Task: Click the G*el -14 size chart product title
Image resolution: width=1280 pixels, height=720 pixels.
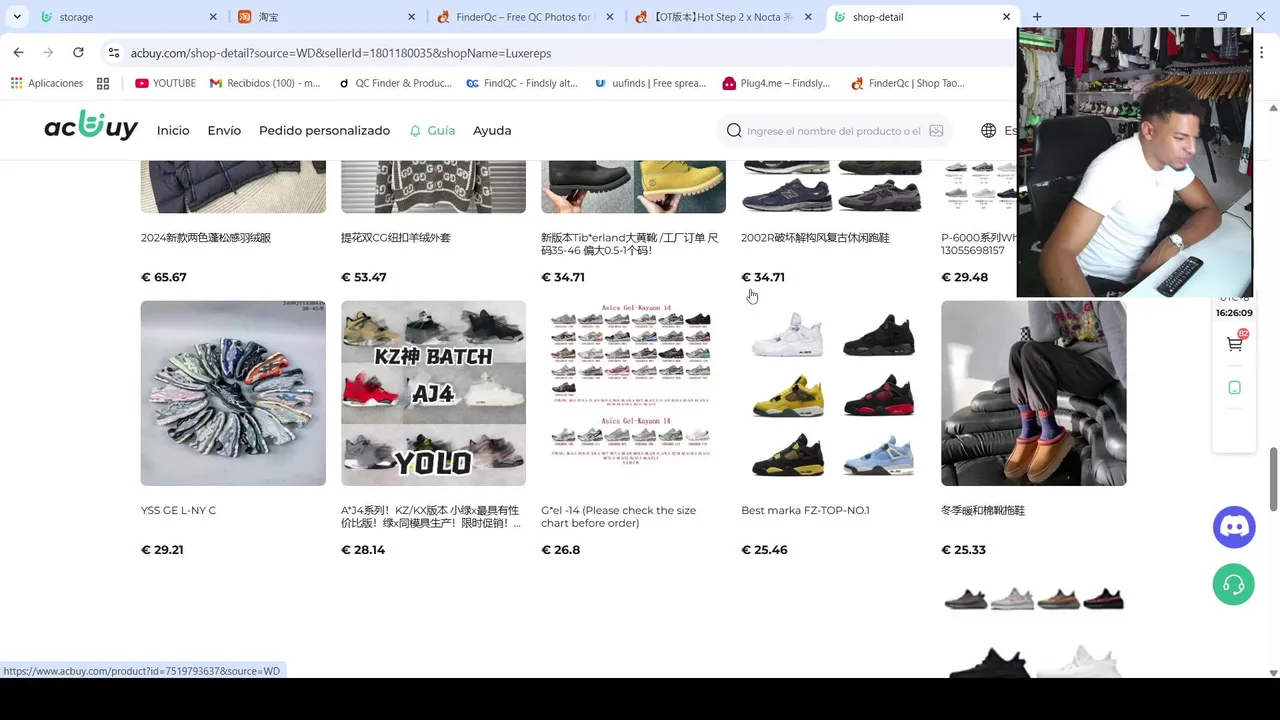Action: (x=618, y=517)
